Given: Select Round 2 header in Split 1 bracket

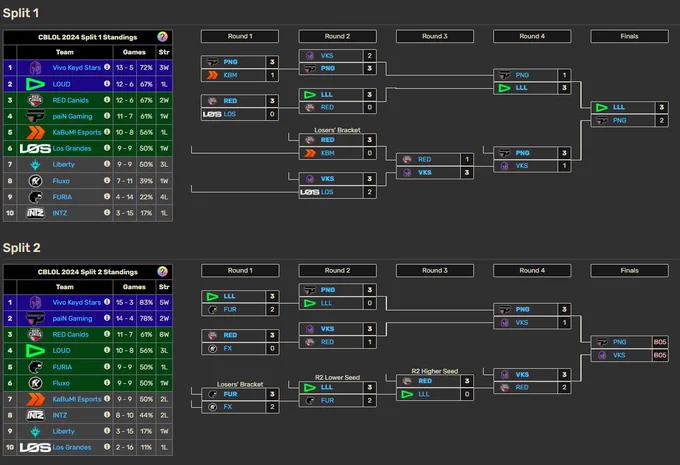Looking at the screenshot, I should tap(337, 36).
